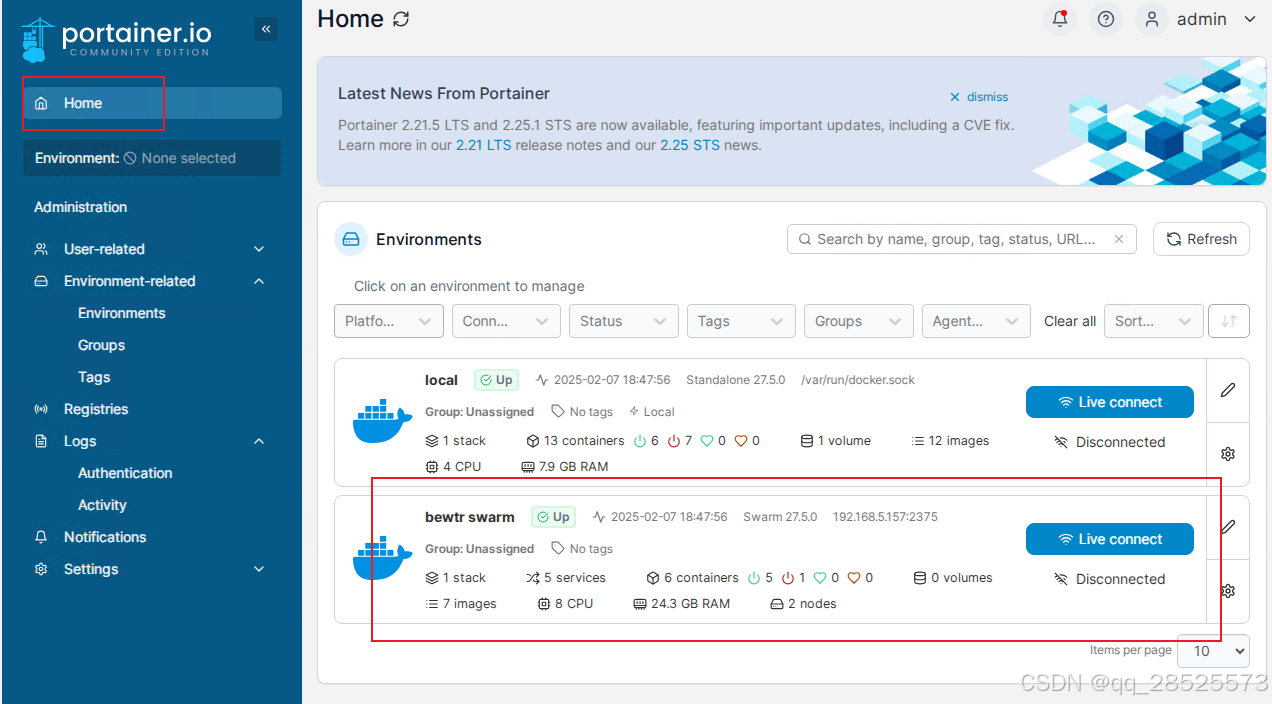Open the help question-mark icon

[1105, 19]
